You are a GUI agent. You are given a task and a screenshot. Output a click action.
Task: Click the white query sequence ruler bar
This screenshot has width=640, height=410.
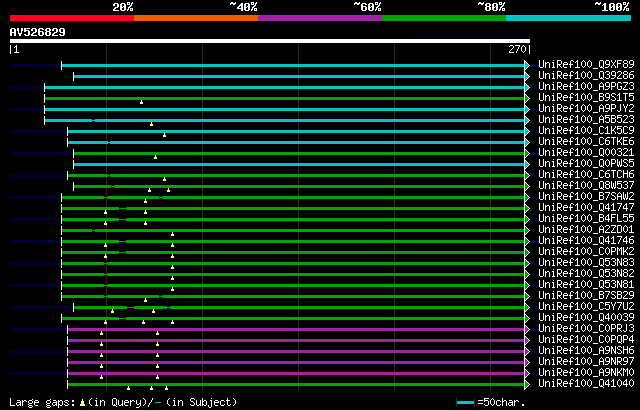(270, 41)
